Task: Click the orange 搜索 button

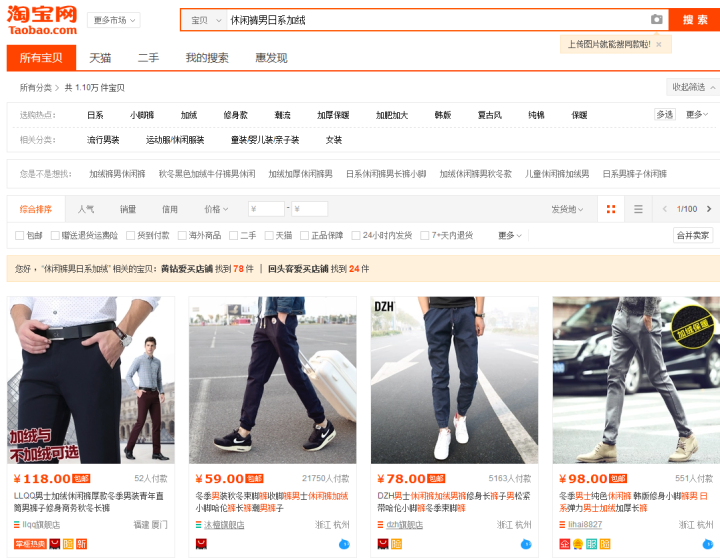Action: pos(695,20)
